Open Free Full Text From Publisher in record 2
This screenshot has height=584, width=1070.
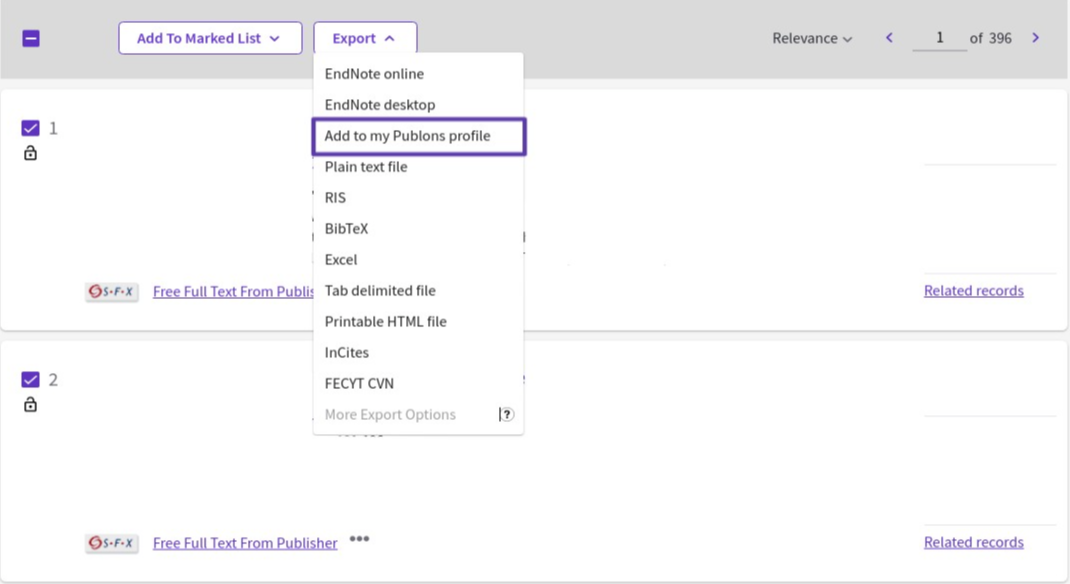(x=245, y=543)
